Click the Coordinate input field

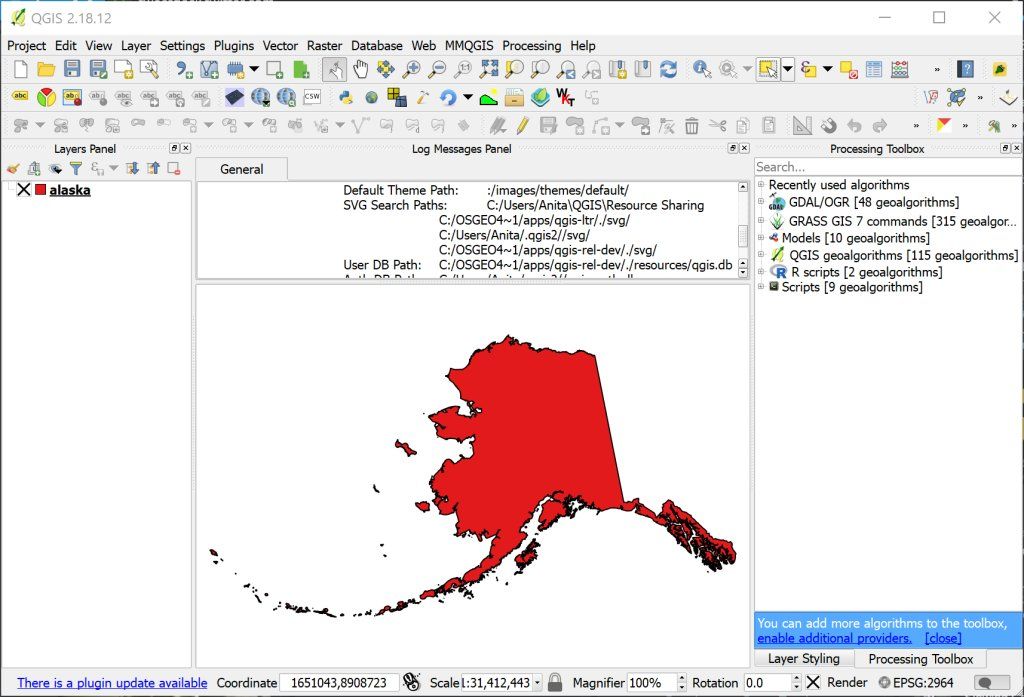click(339, 683)
